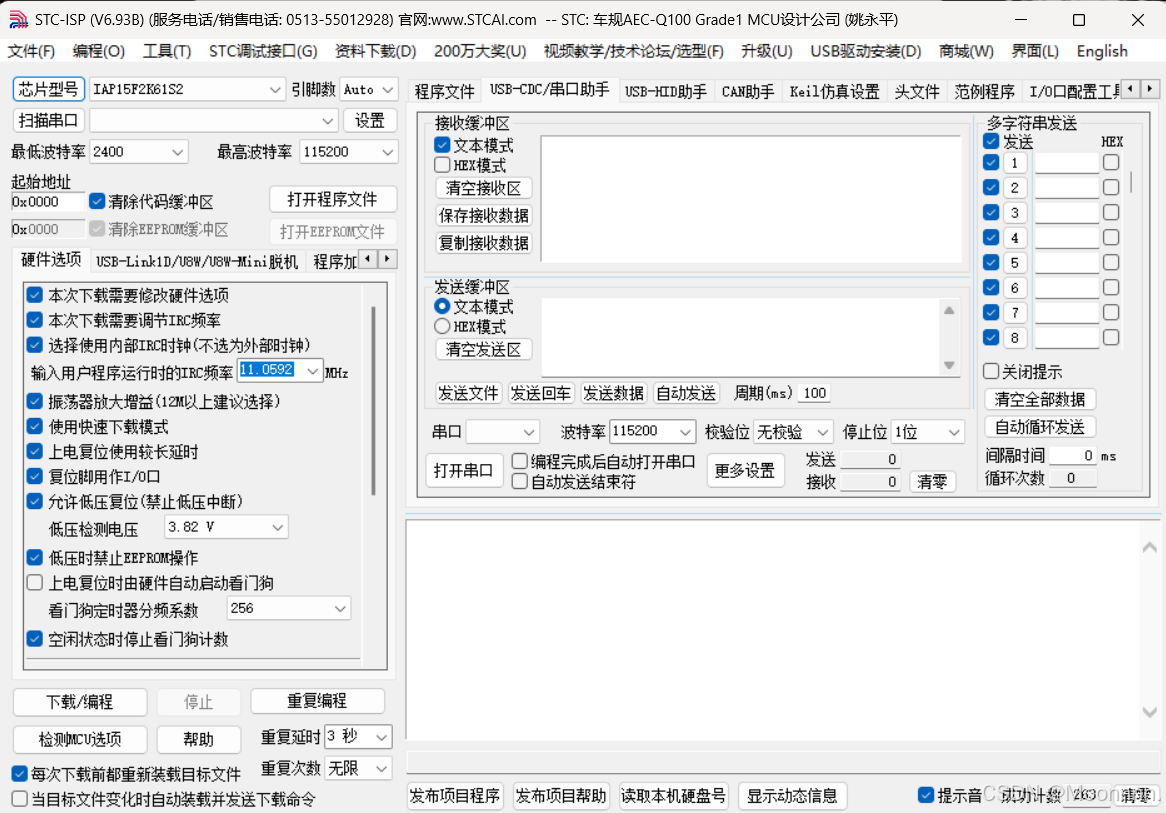Image resolution: width=1166 pixels, height=813 pixels.
Task: Click the STC-ISP application icon in title bar
Action: tap(18, 19)
